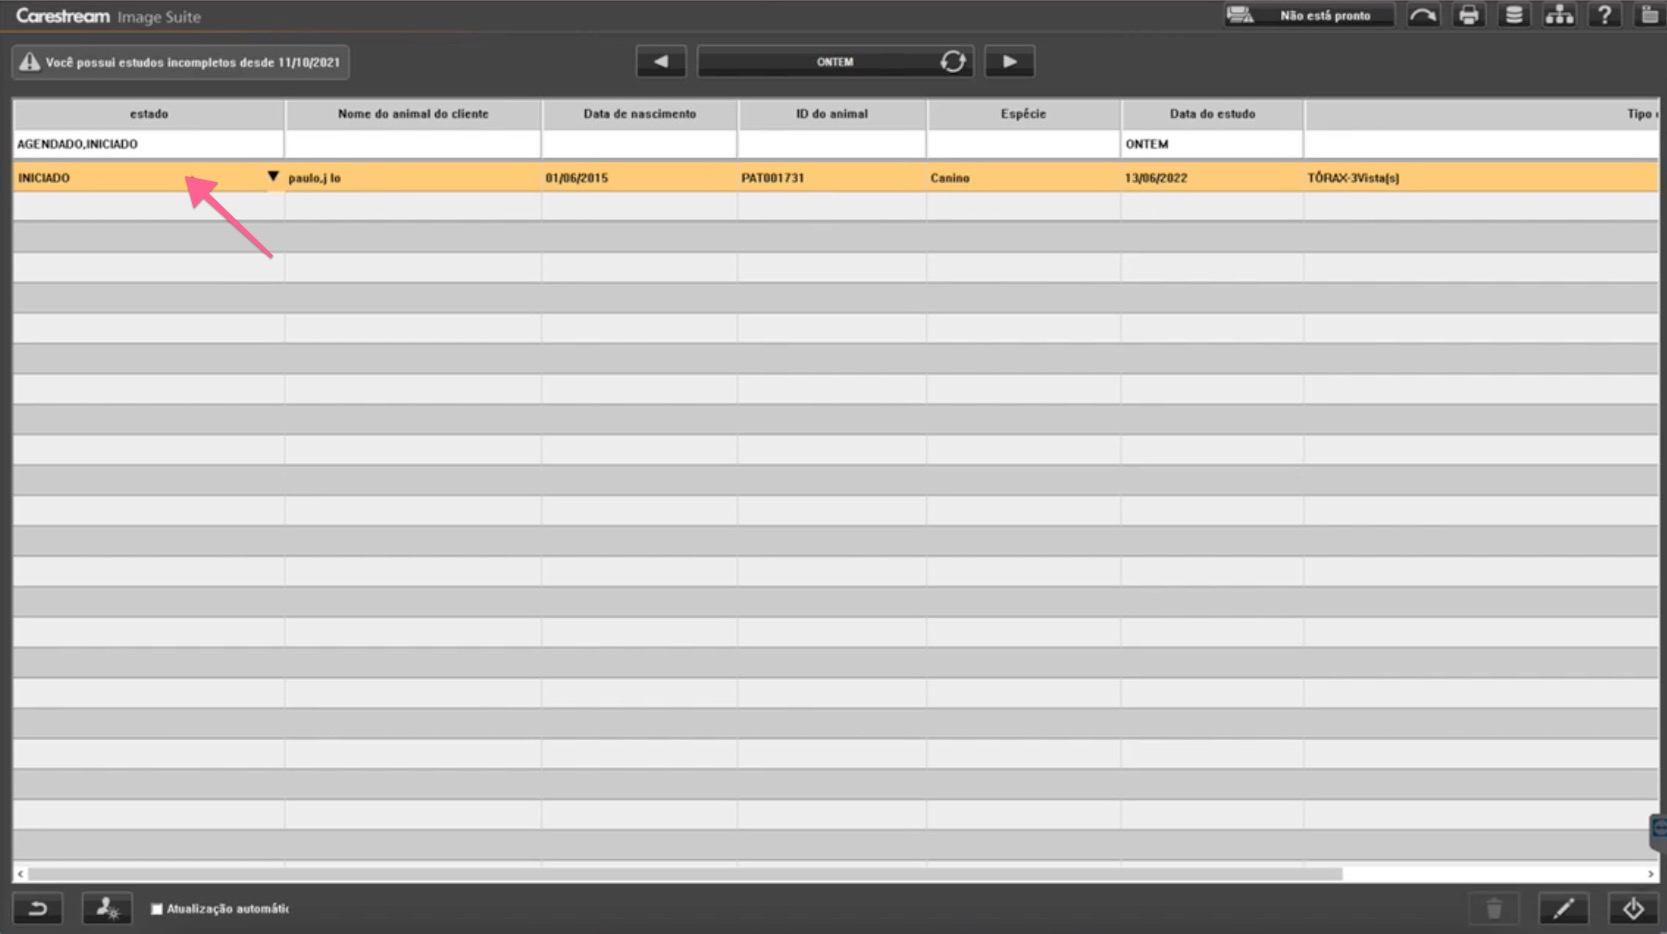Click the user settings icon at bottom
This screenshot has width=1667, height=934.
coord(107,908)
